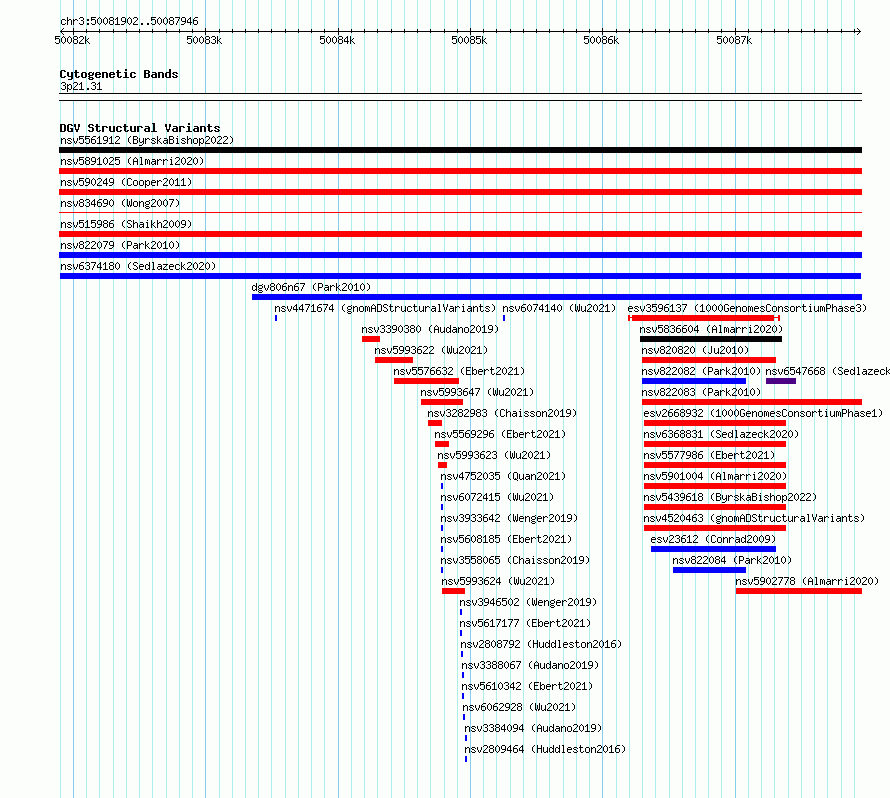
Task: Open nsv5576632 (Ebert2021) variant
Action: (459, 371)
